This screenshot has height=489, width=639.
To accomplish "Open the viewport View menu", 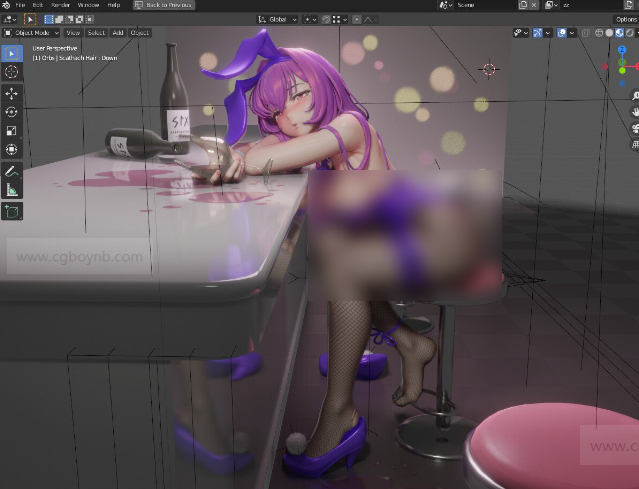I will [73, 33].
